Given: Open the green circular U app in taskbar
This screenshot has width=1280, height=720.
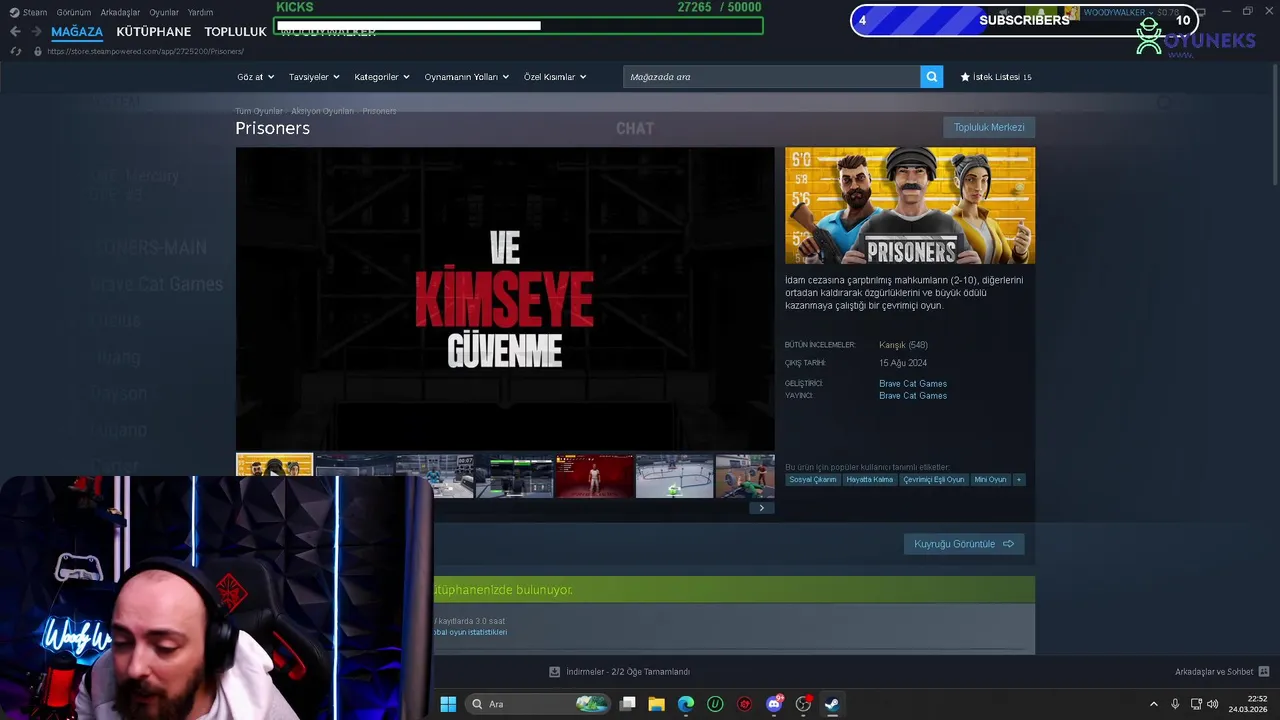Looking at the screenshot, I should click(x=715, y=704).
